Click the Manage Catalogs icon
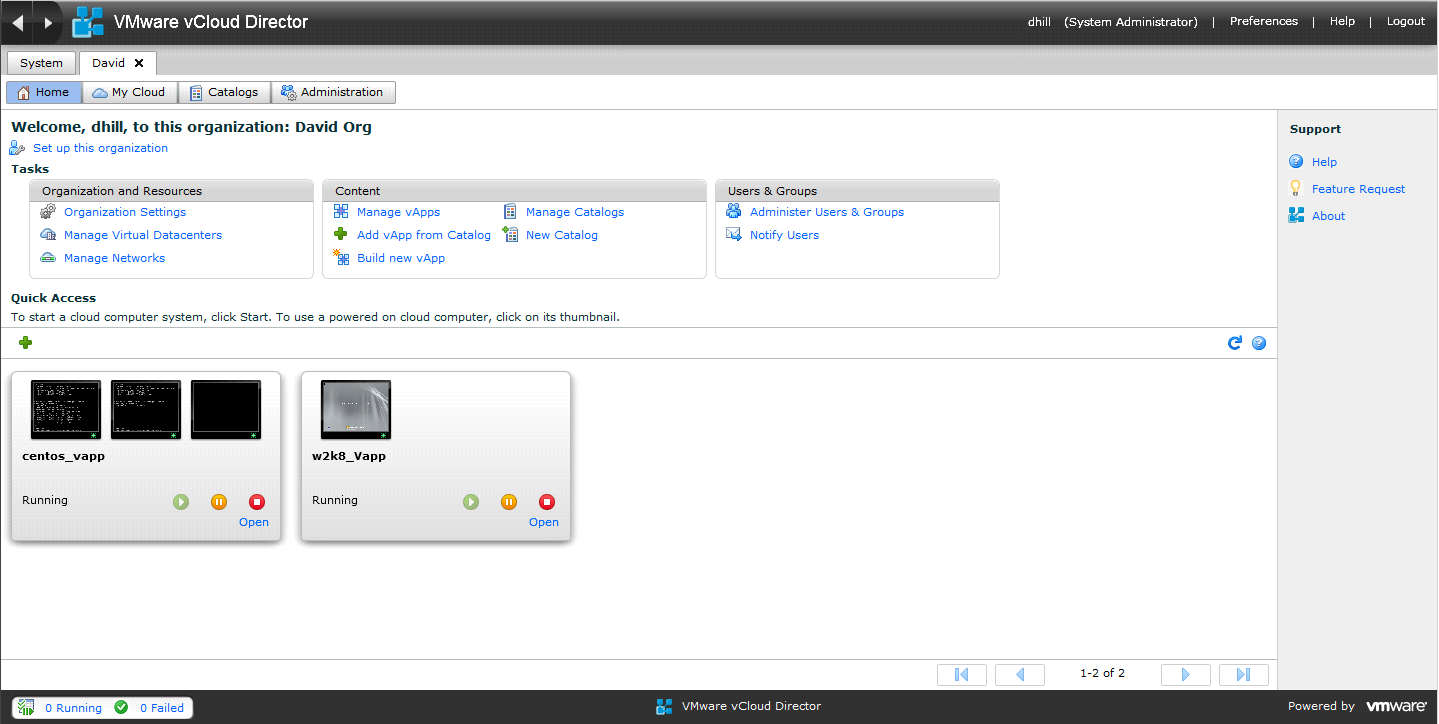Screen dimensions: 1439x724 [x=510, y=212]
